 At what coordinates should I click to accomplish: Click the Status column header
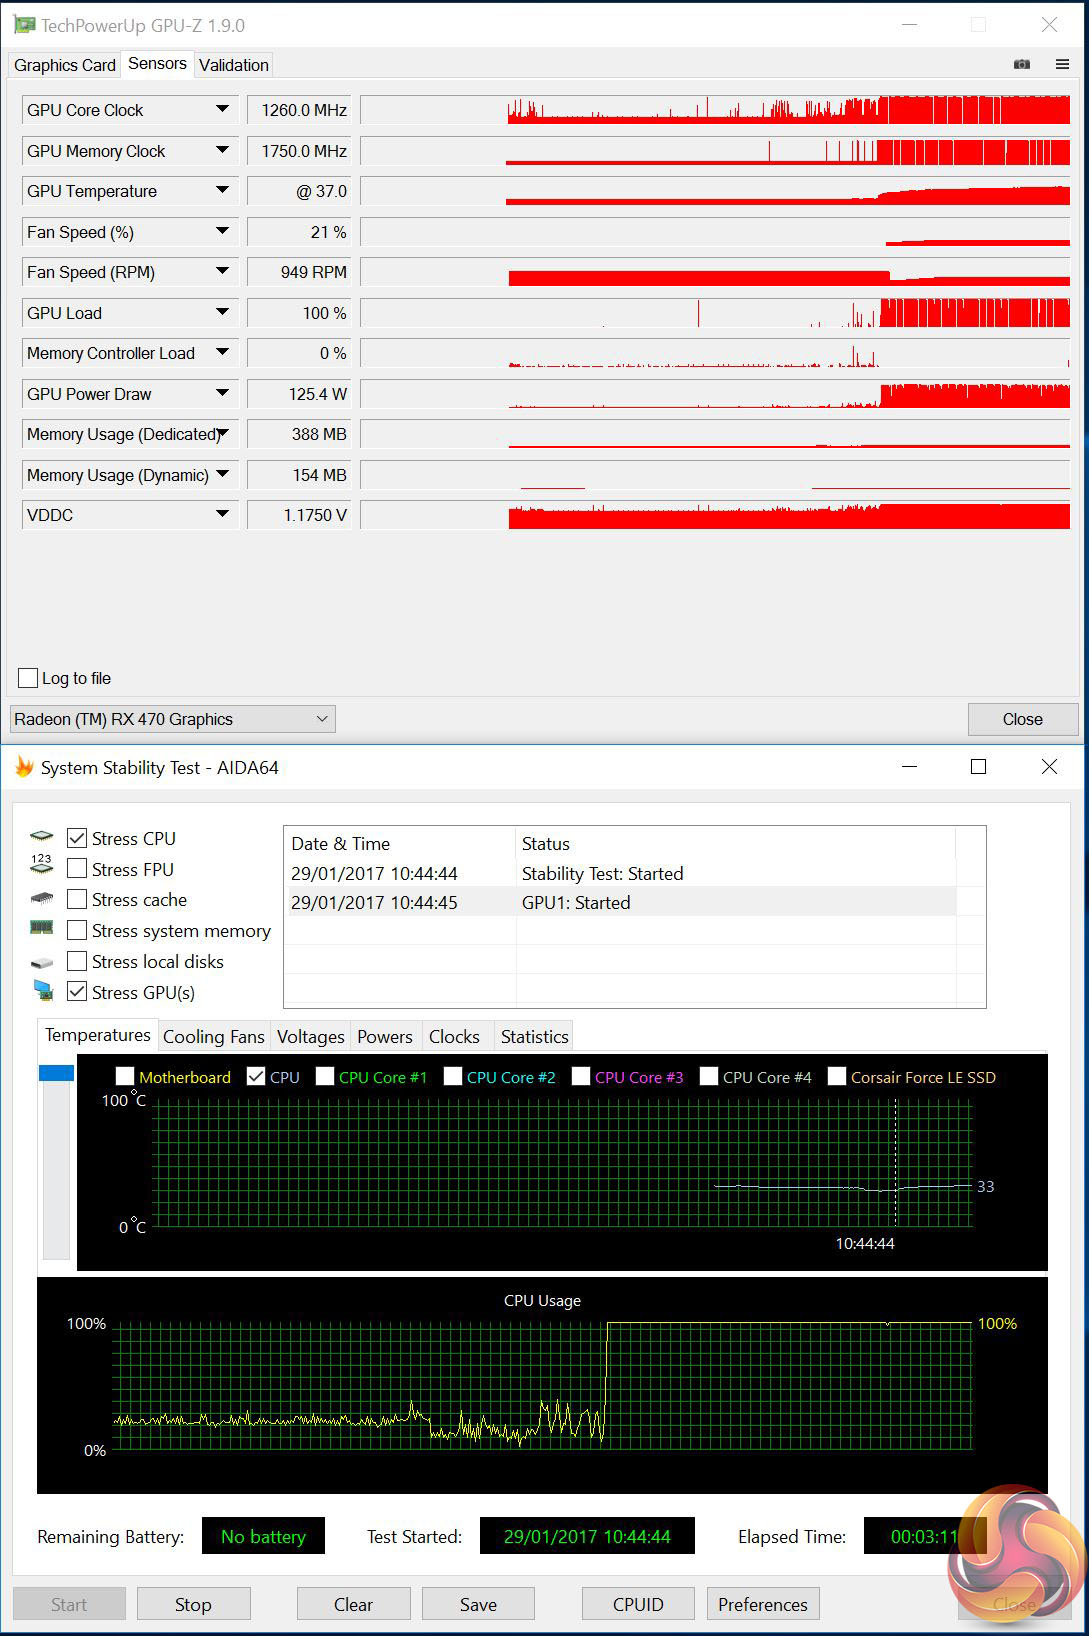click(735, 843)
